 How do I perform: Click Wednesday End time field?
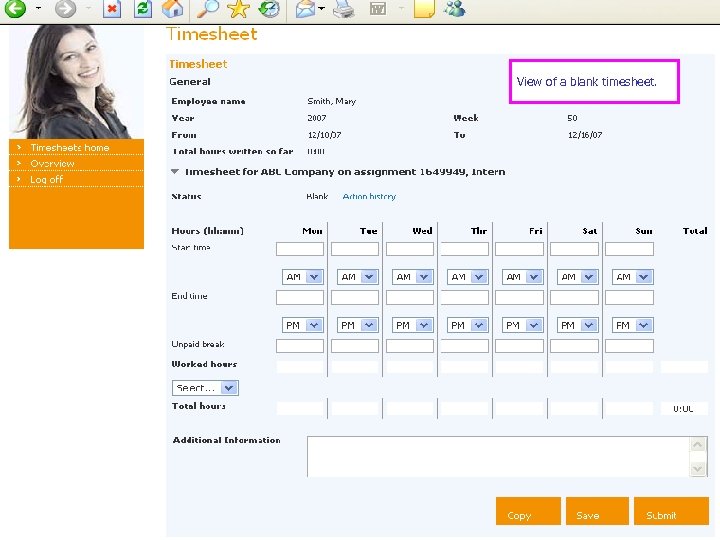pyautogui.click(x=410, y=297)
